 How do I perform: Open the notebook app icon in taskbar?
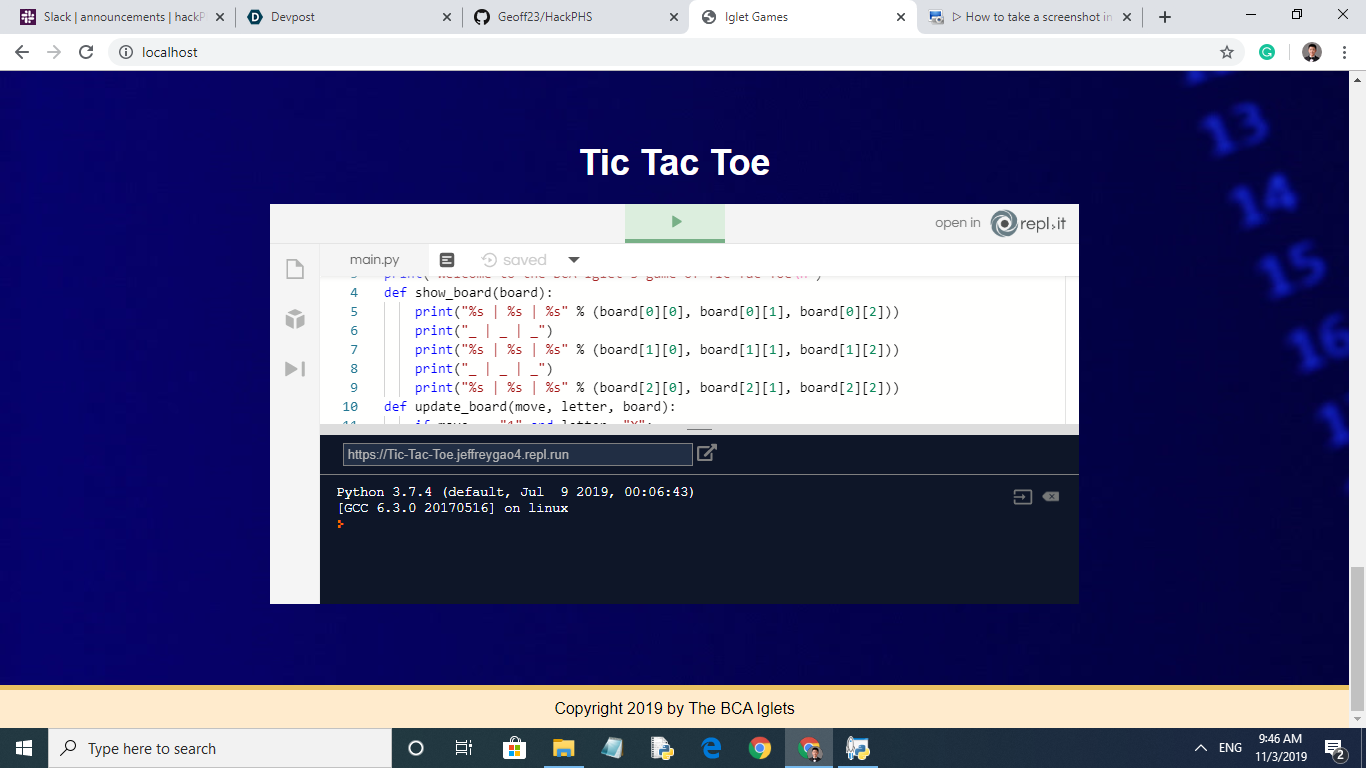coord(612,748)
